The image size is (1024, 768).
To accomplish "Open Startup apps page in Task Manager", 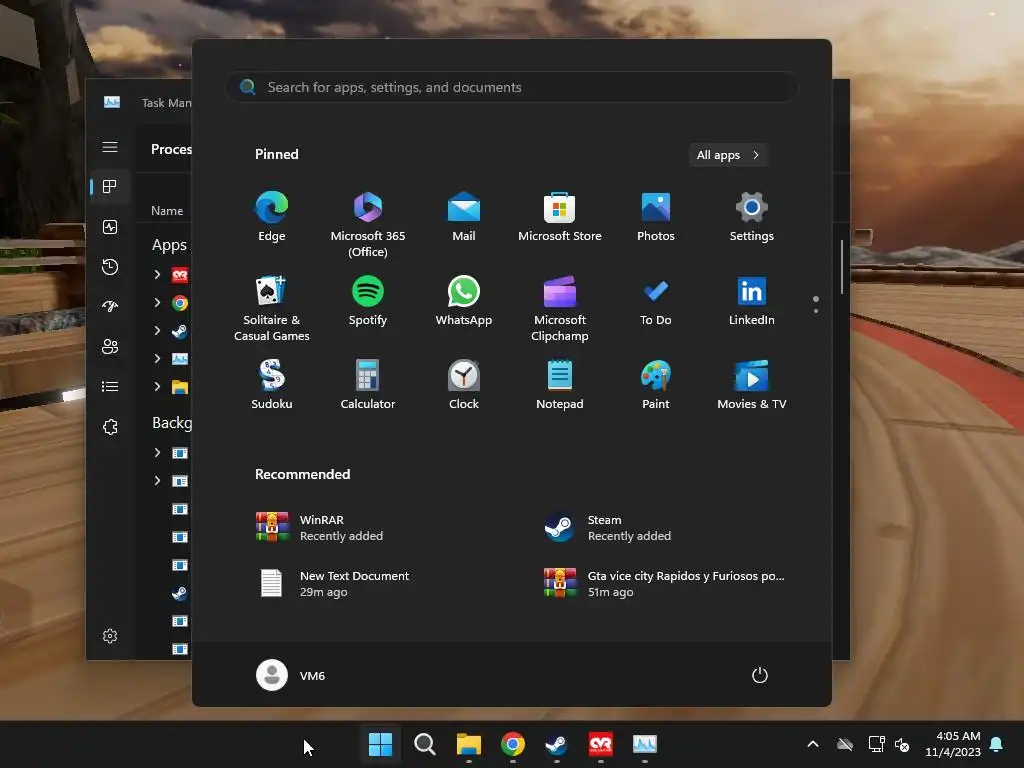I will coord(110,306).
